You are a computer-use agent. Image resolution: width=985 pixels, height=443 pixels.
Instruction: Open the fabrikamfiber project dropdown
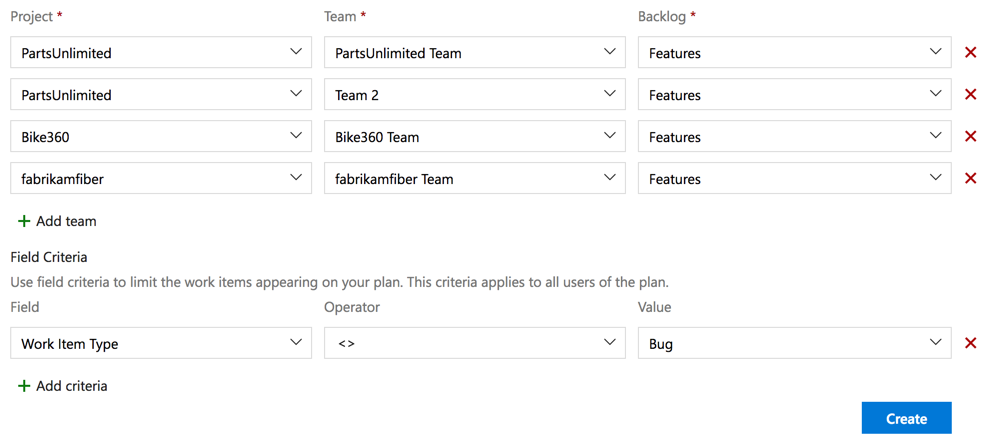point(161,178)
